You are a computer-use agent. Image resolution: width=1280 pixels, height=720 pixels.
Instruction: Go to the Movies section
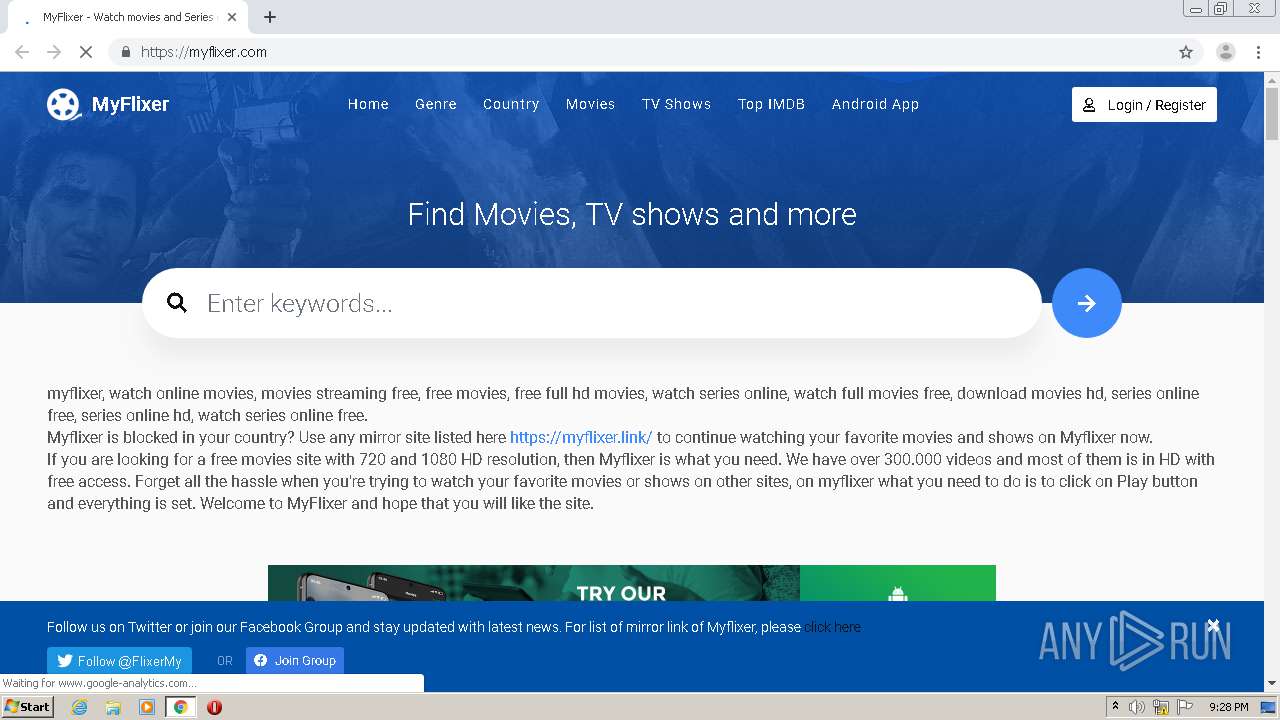coord(590,104)
